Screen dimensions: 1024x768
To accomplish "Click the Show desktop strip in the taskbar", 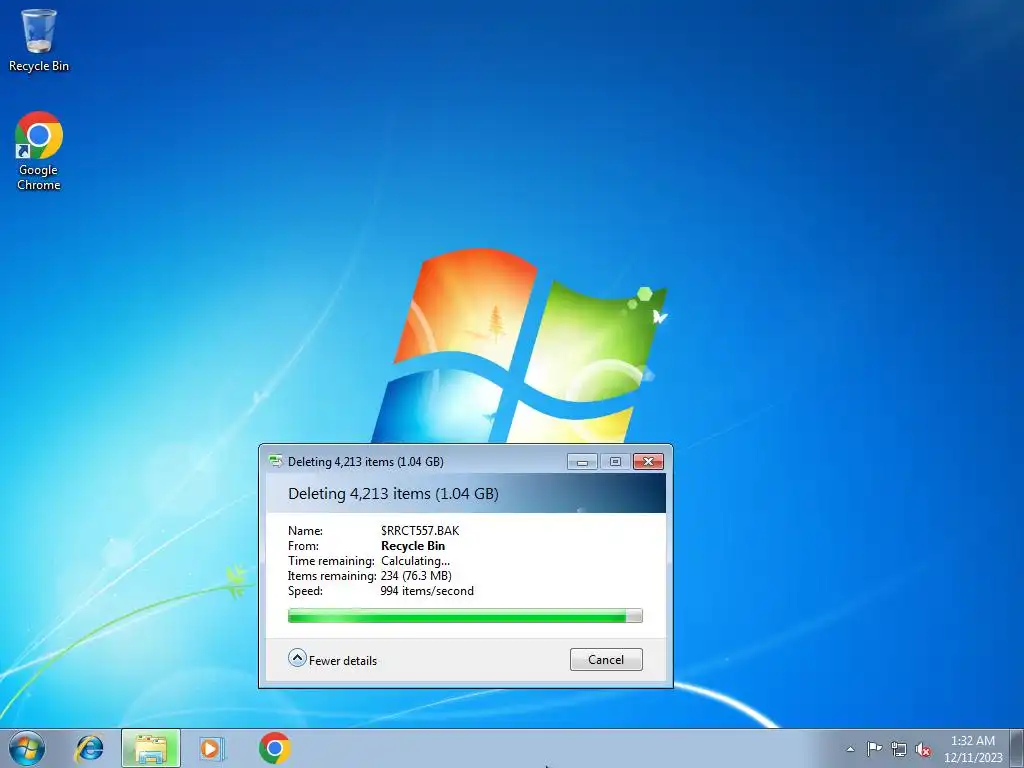I will click(x=1016, y=748).
